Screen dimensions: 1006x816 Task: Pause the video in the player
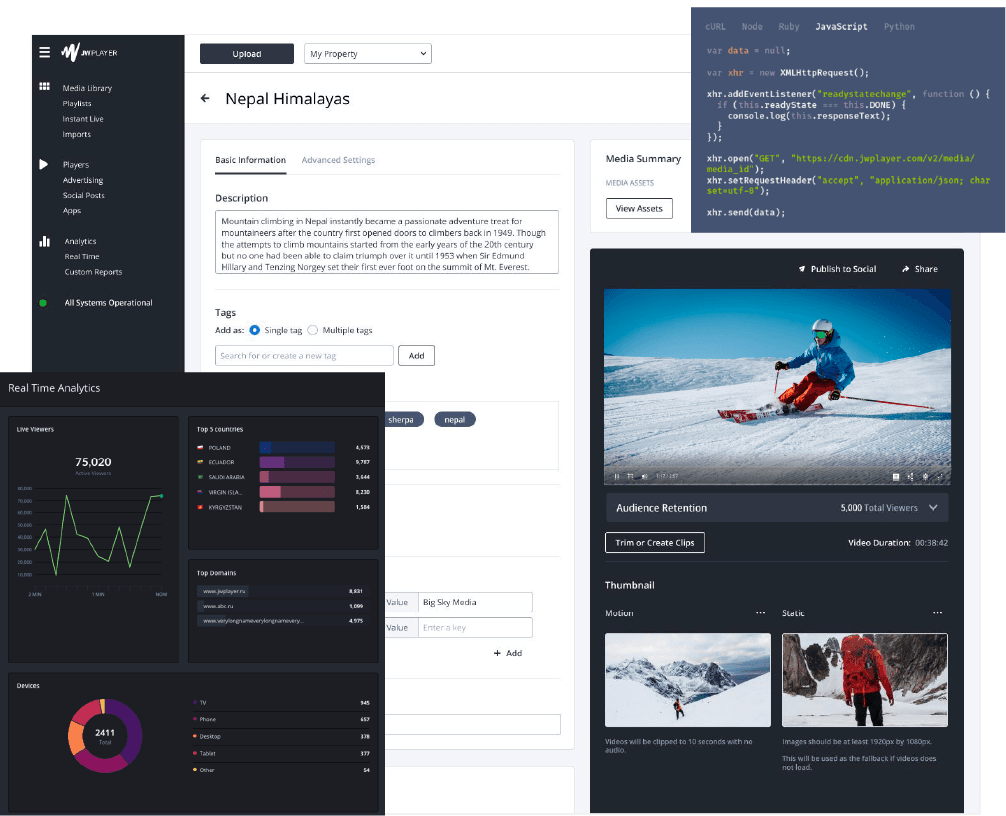coord(617,476)
